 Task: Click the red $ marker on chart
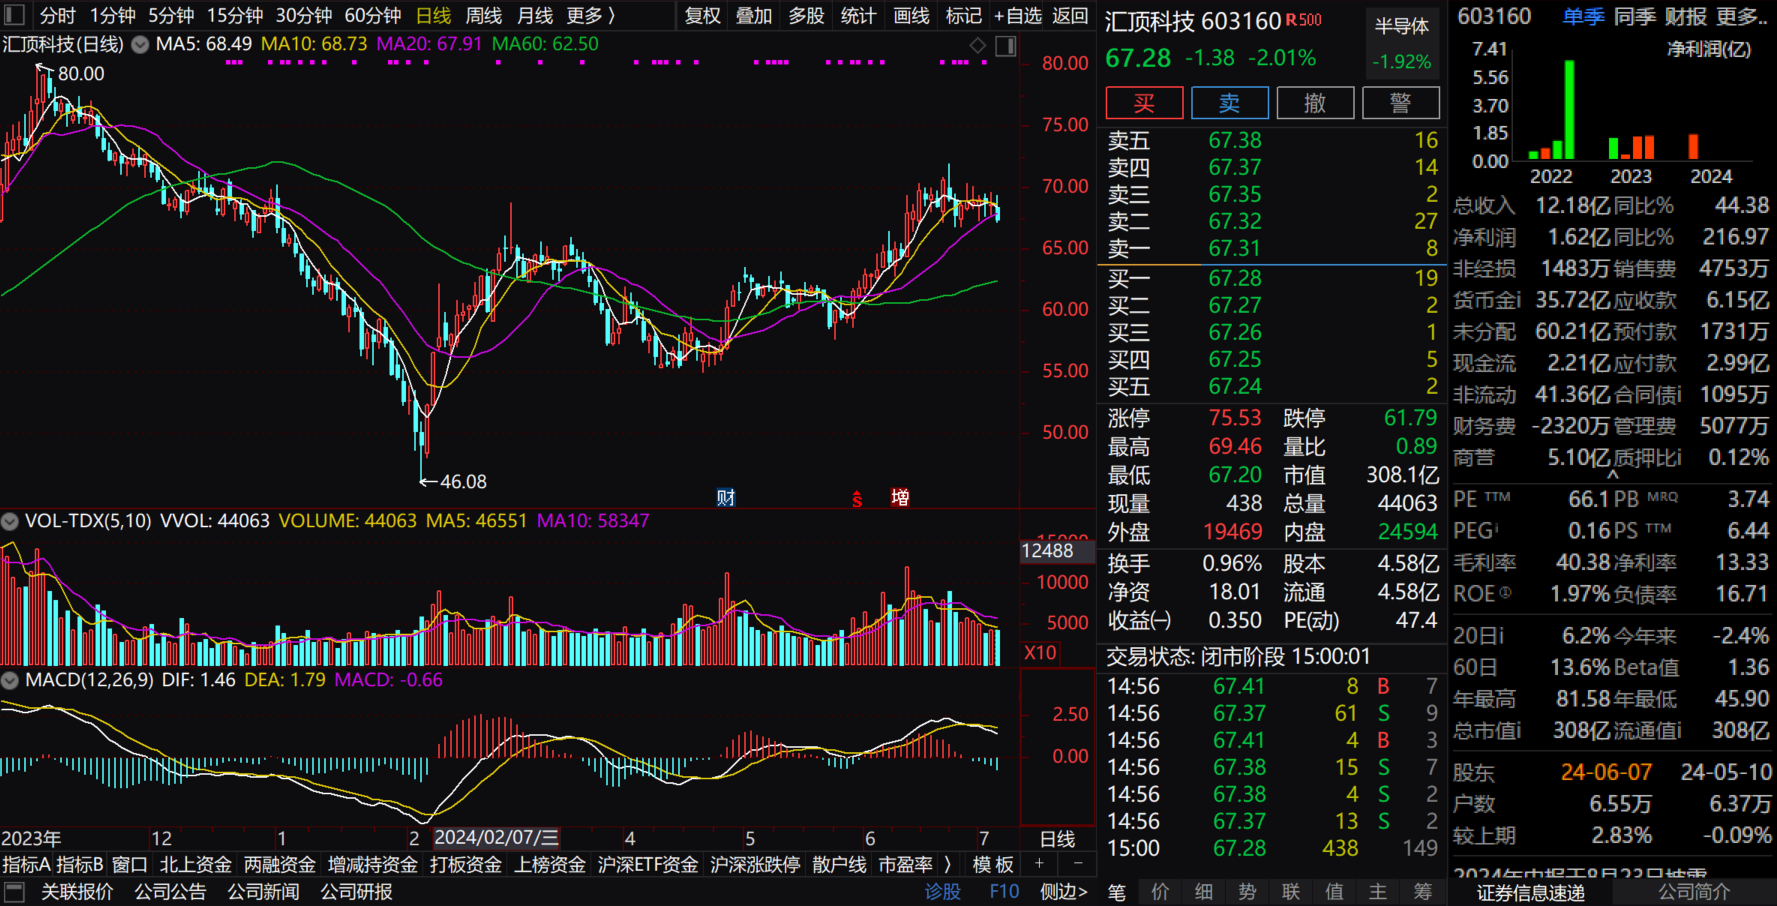coord(857,499)
